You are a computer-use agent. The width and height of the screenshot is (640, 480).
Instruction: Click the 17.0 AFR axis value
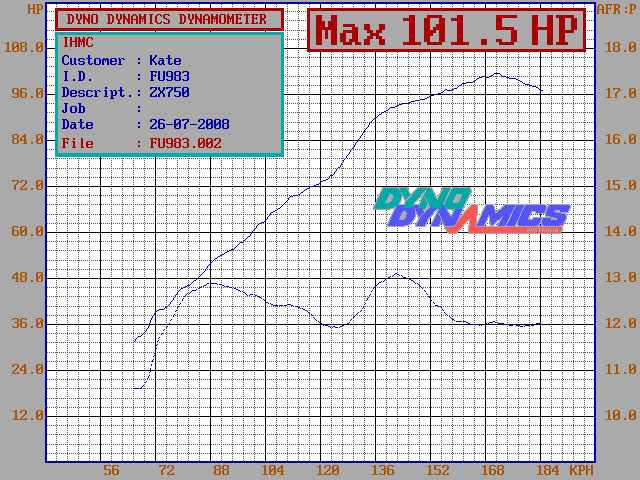click(620, 93)
